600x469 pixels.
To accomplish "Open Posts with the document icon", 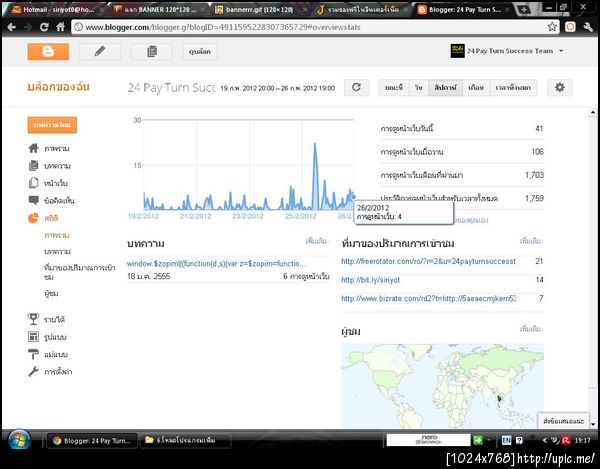I will pyautogui.click(x=34, y=166).
